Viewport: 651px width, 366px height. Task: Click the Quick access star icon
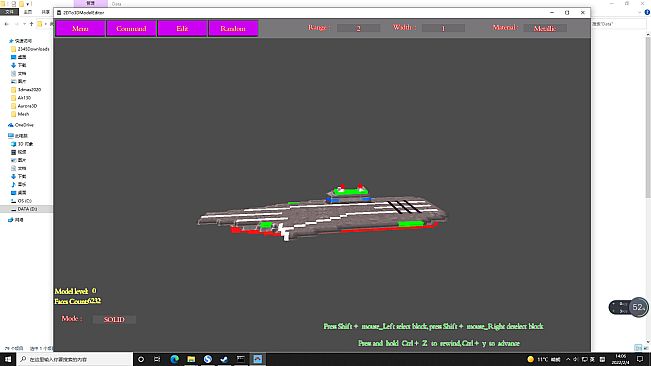[11, 41]
